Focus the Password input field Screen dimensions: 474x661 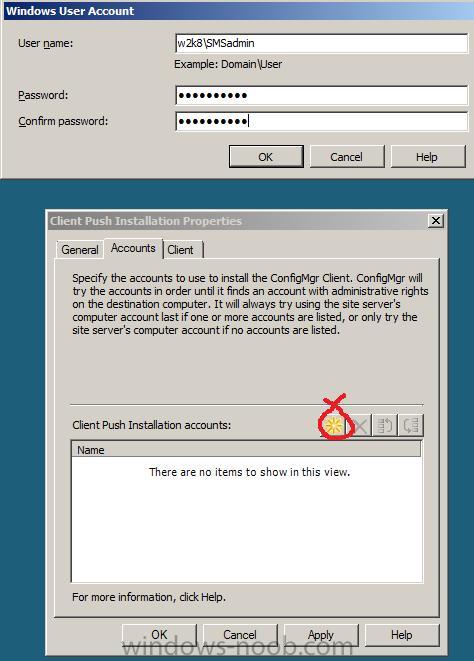[x=322, y=95]
